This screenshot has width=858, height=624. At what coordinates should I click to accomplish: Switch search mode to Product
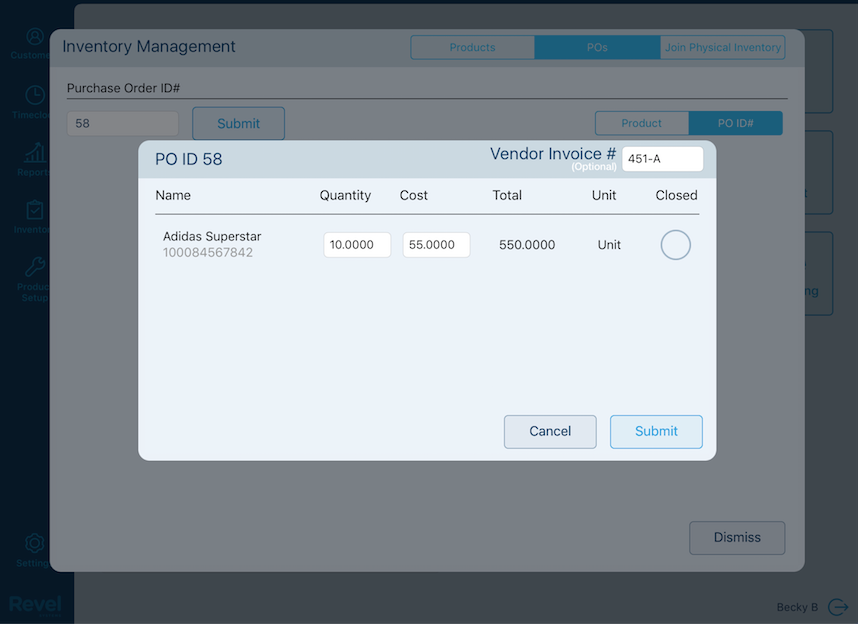coord(641,123)
